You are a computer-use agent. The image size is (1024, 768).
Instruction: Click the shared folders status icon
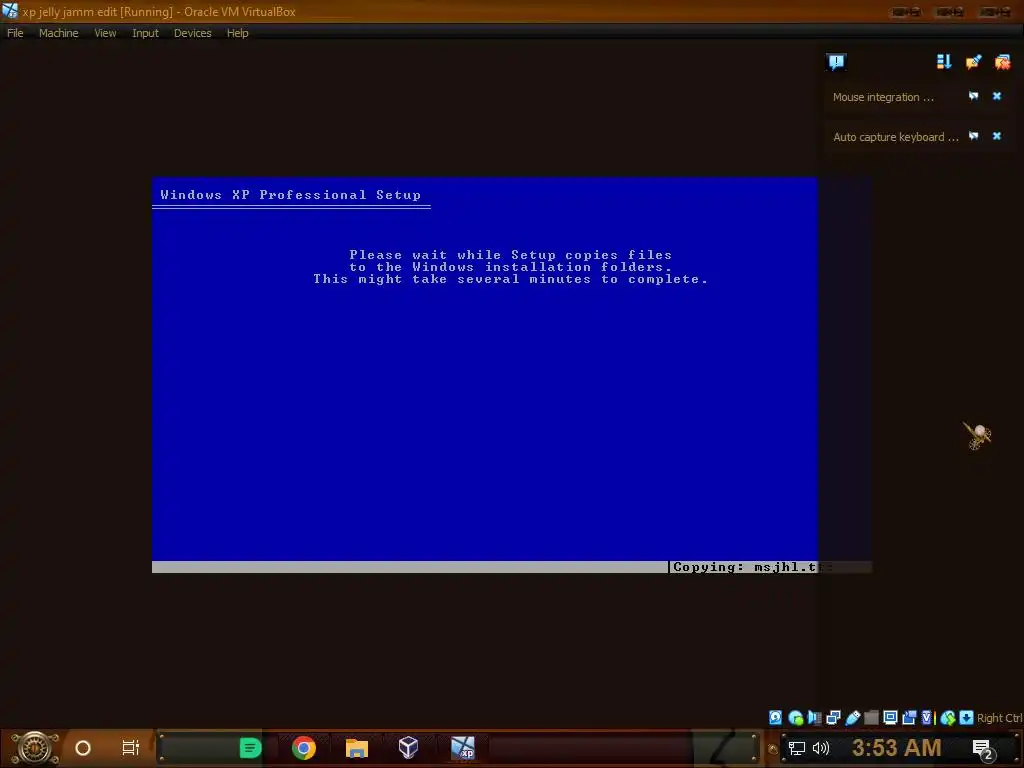tap(871, 718)
